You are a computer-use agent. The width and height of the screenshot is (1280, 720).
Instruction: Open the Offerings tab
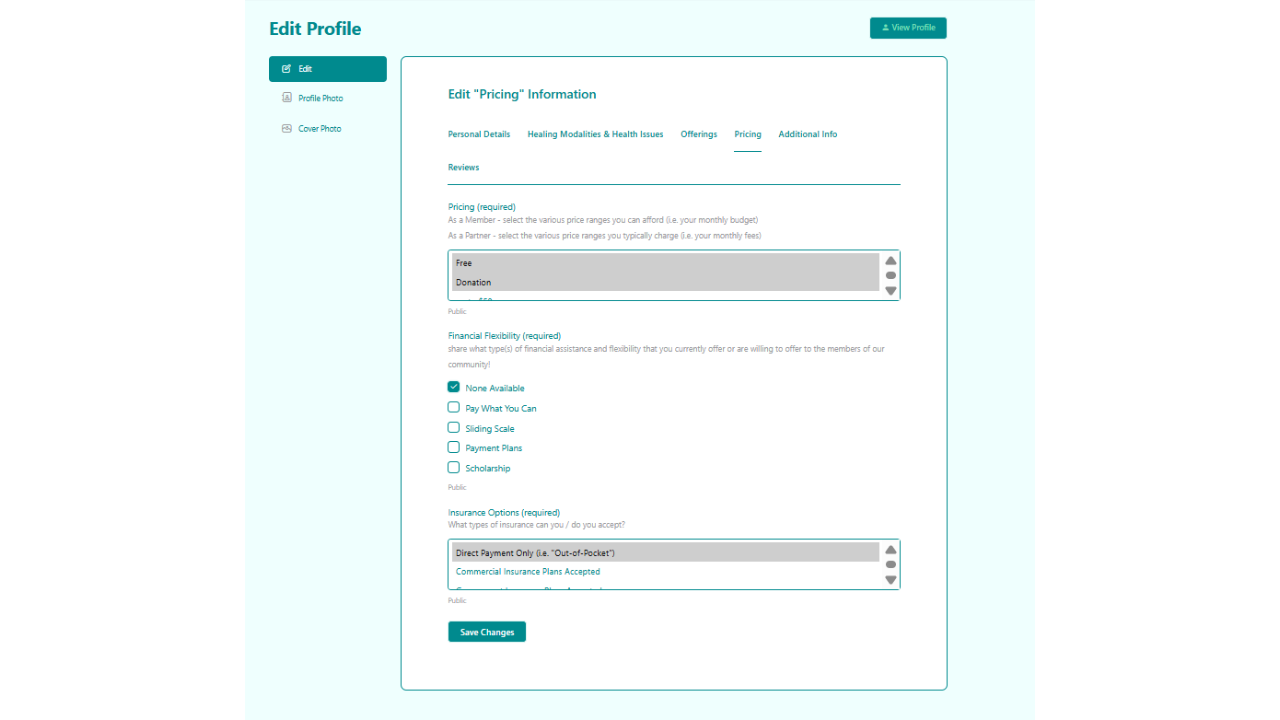pyautogui.click(x=699, y=134)
